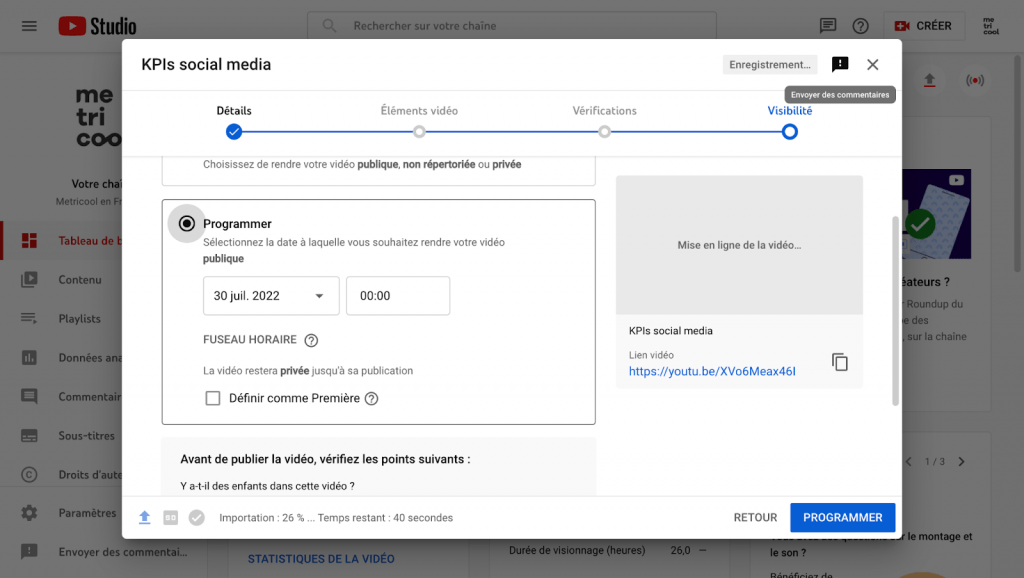This screenshot has width=1024, height=578.
Task: Open the 30 juil. 2022 date dropdown
Action: click(x=271, y=296)
